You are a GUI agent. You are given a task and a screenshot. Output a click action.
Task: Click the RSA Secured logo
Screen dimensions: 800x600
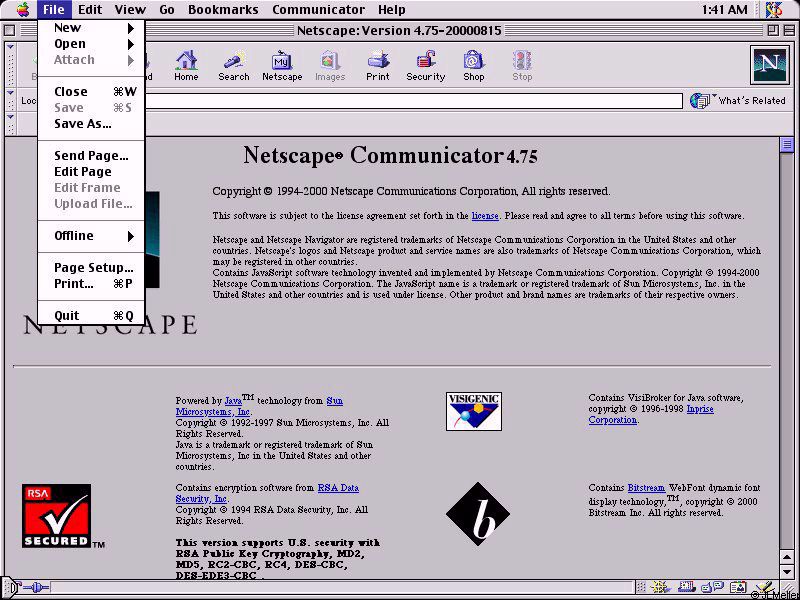[57, 516]
